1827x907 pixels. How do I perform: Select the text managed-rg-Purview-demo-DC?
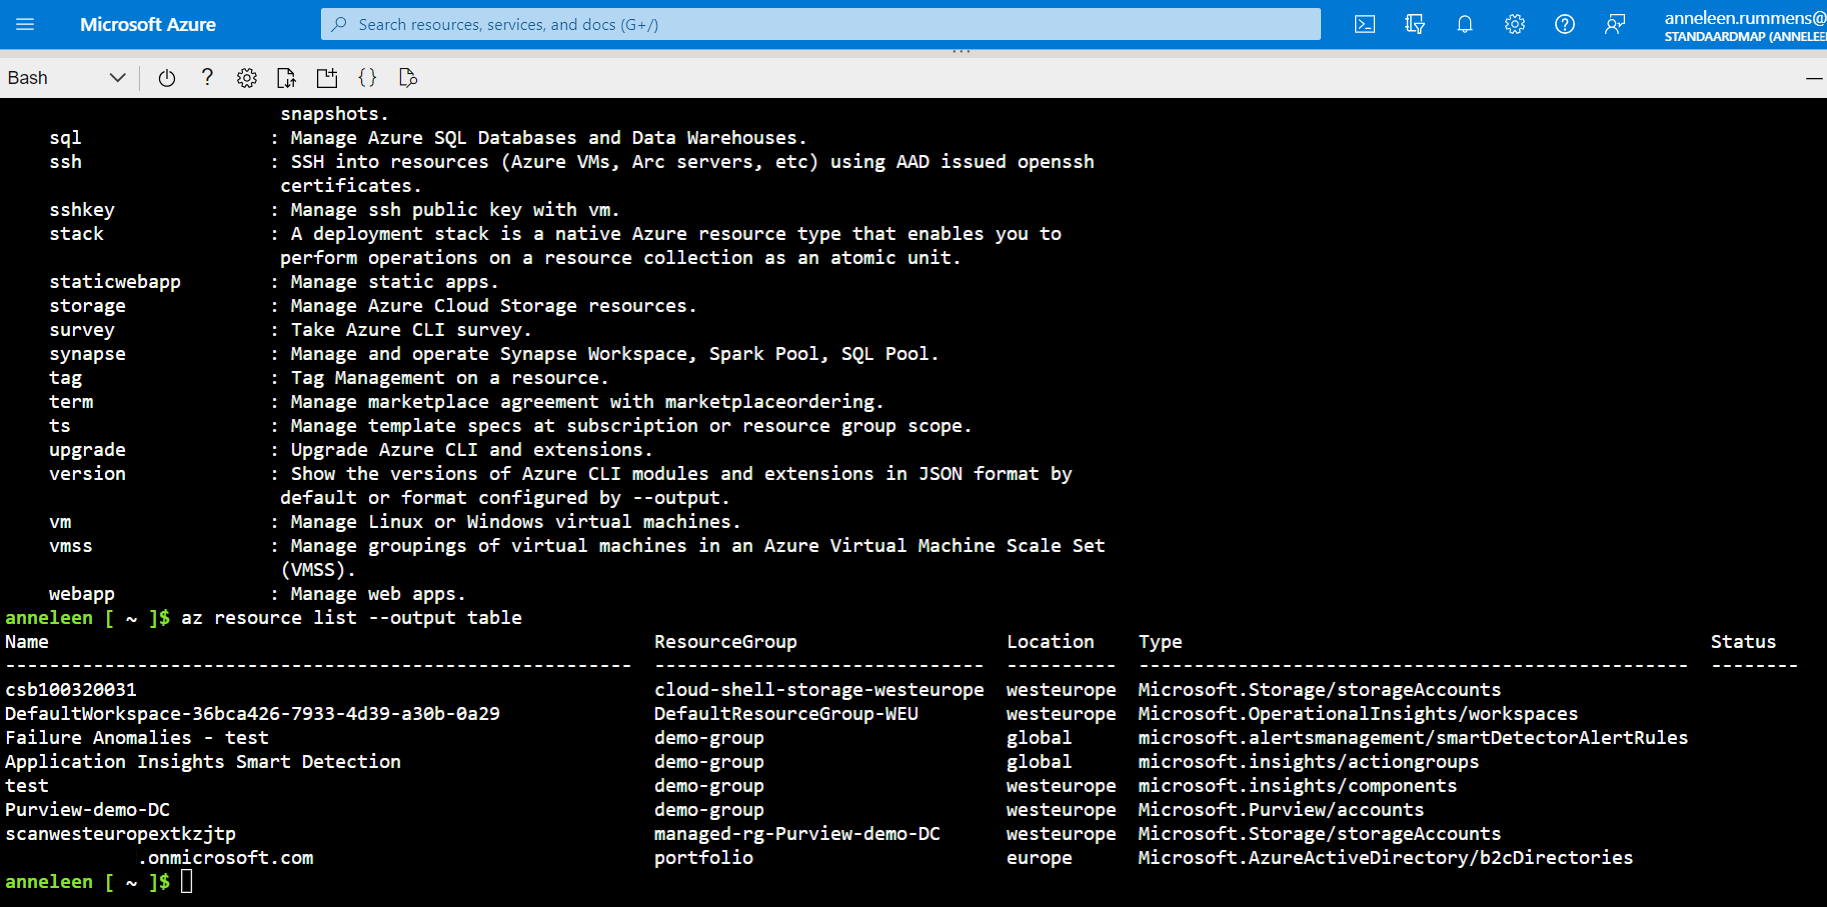click(797, 834)
